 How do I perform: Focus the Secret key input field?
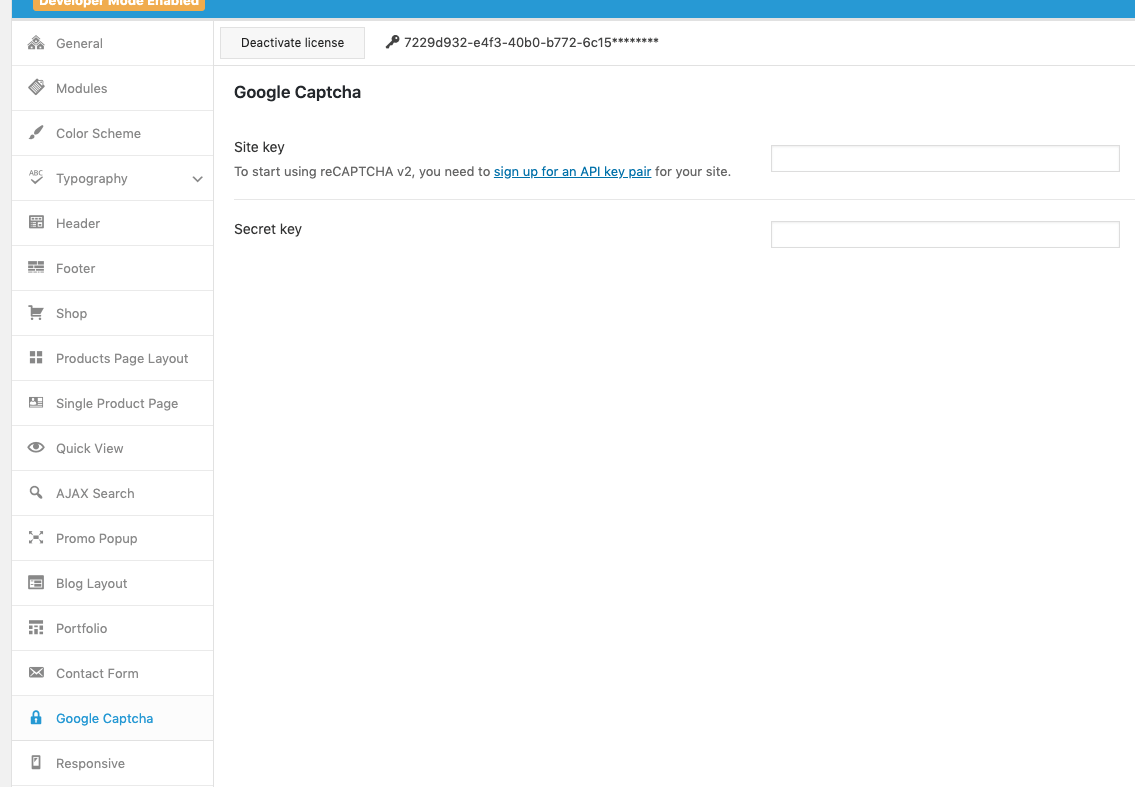pos(945,235)
